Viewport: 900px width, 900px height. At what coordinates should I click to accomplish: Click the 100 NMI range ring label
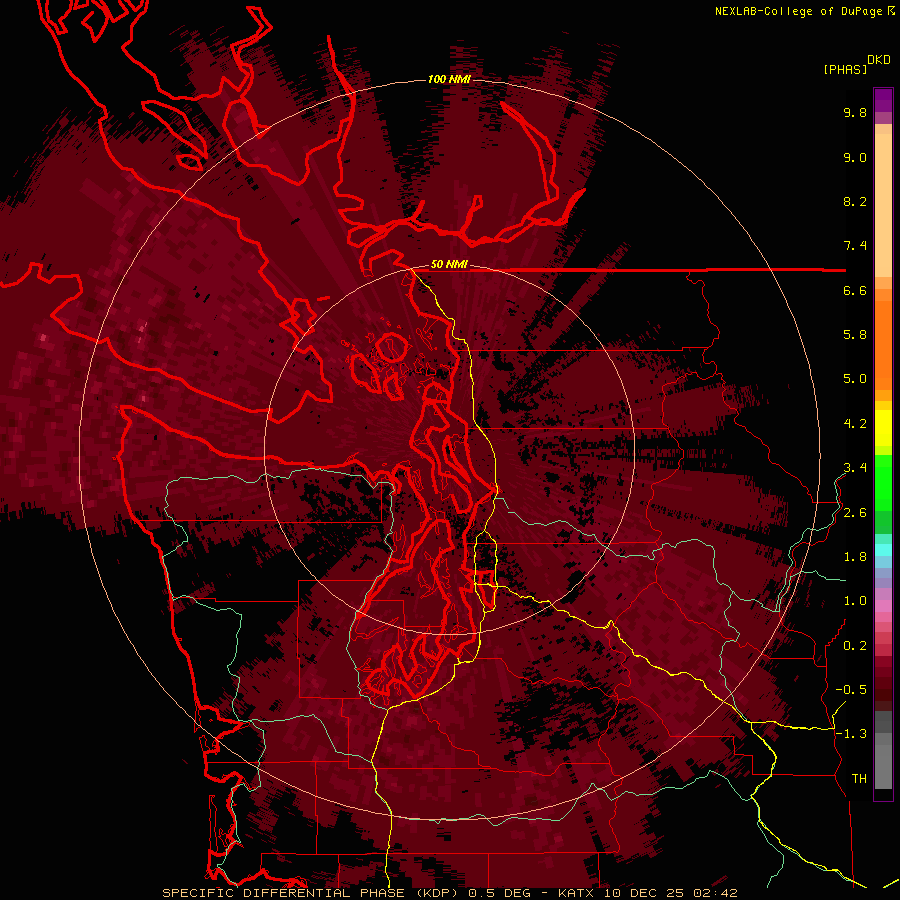coord(449,79)
